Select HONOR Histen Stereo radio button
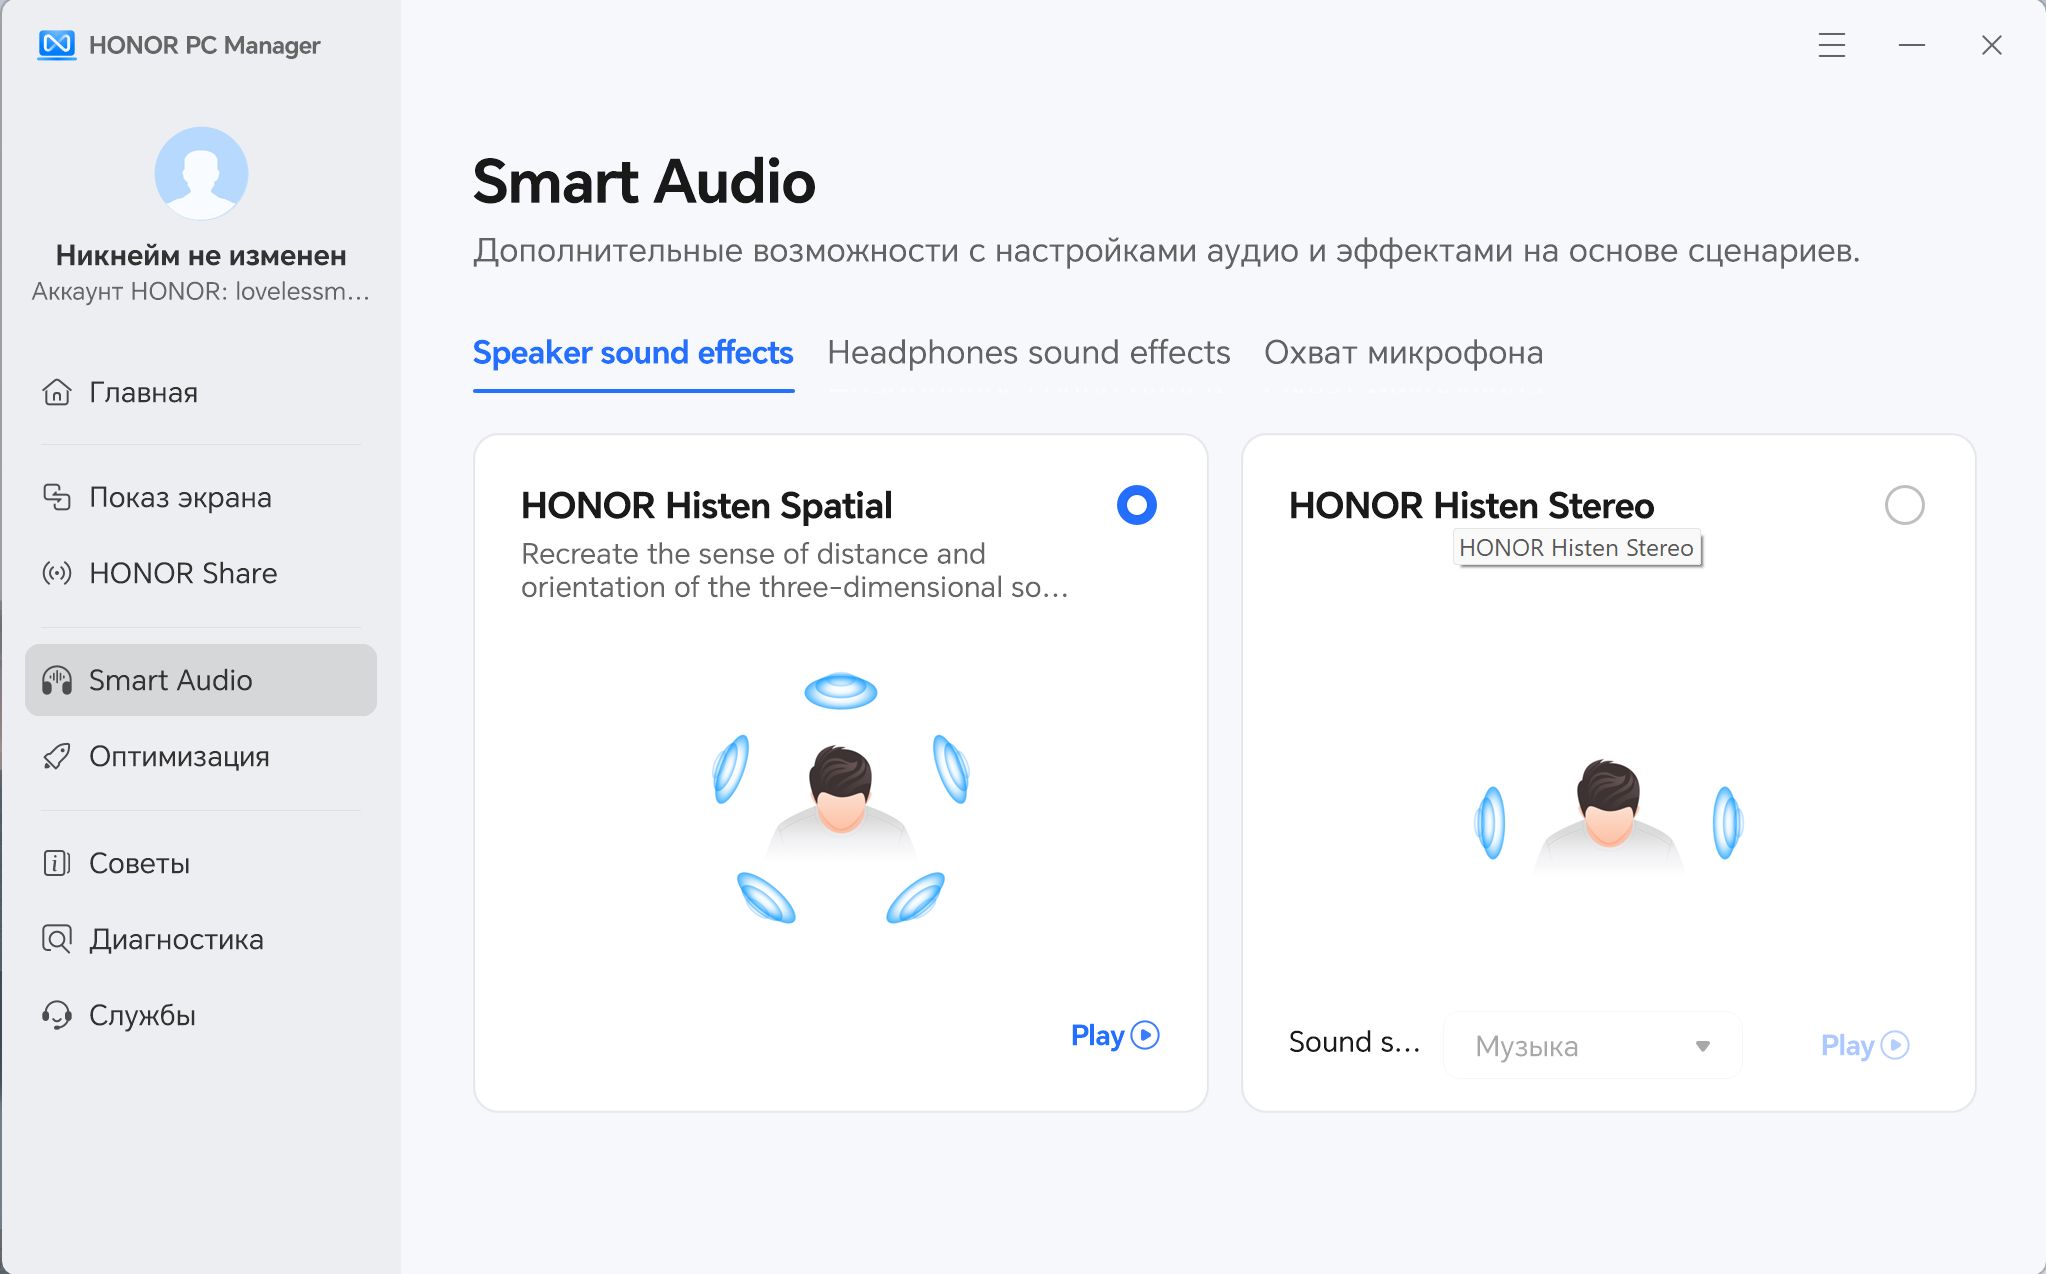Viewport: 2046px width, 1274px height. point(1904,505)
